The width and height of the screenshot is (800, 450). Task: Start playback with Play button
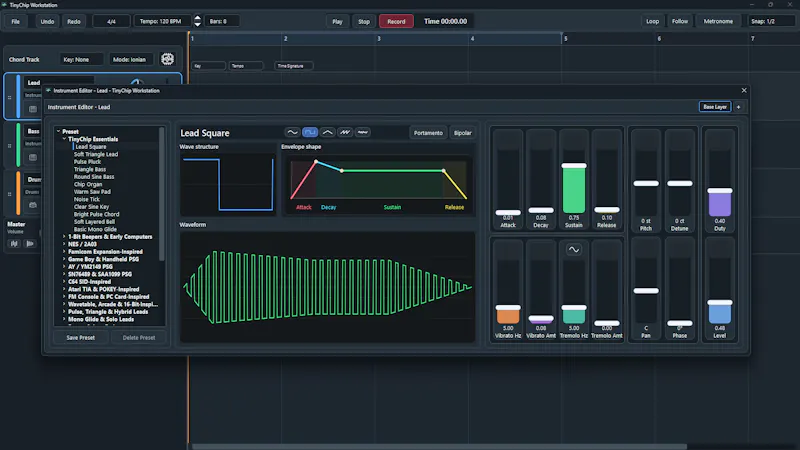(x=337, y=21)
